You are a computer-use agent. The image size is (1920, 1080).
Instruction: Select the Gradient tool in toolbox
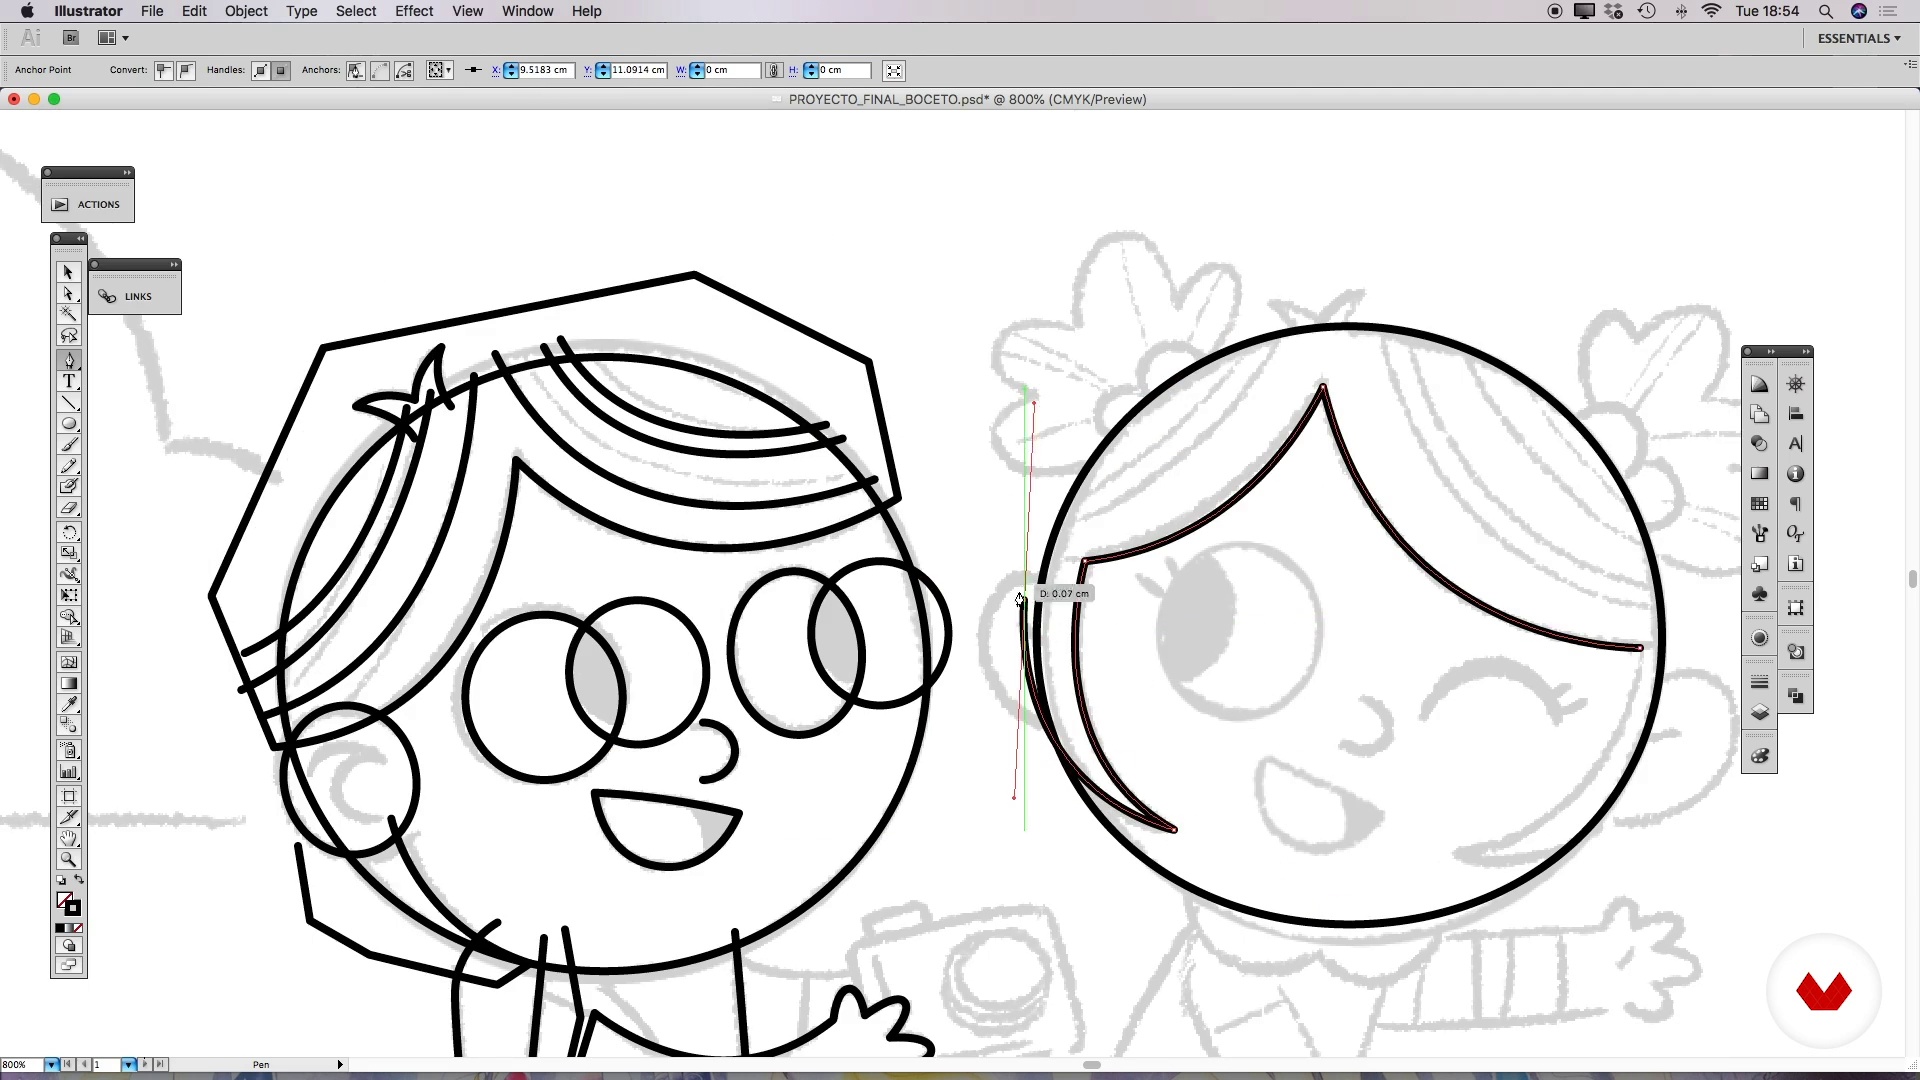click(68, 683)
